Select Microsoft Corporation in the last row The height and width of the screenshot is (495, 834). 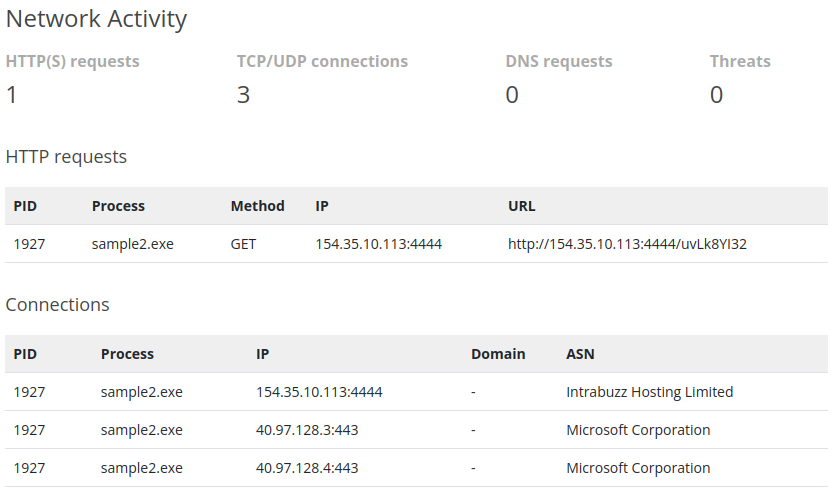pyautogui.click(x=638, y=468)
